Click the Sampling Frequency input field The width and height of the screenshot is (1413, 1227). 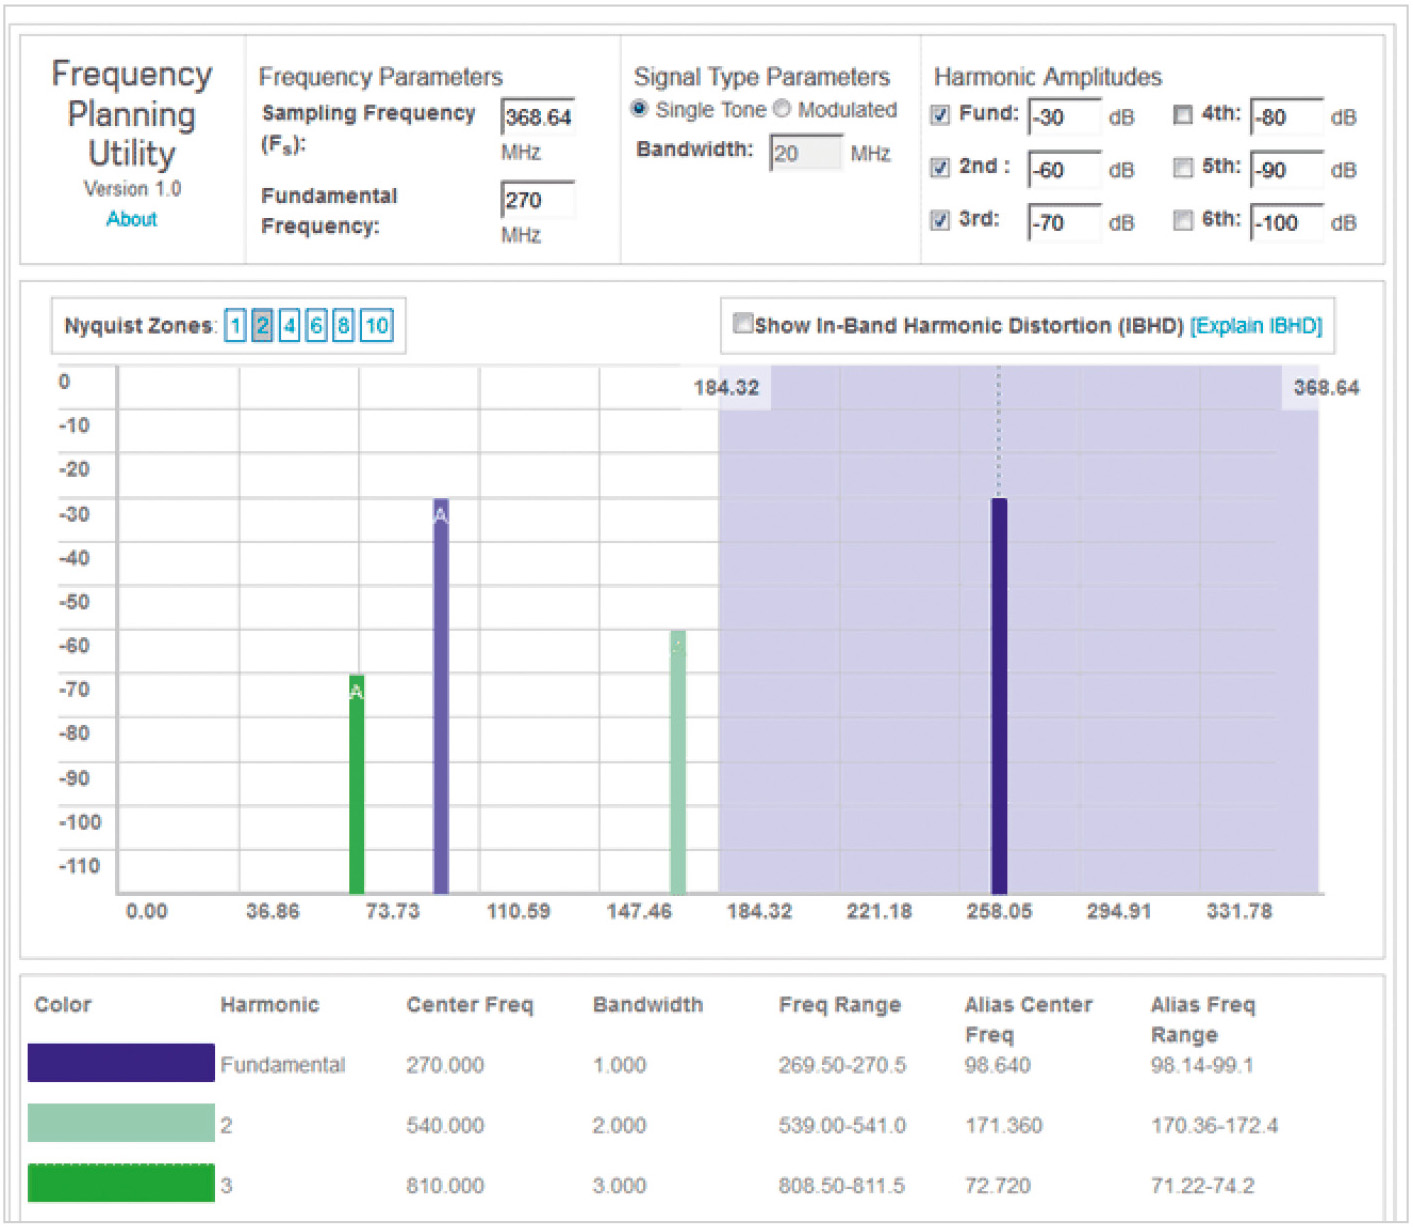(538, 117)
